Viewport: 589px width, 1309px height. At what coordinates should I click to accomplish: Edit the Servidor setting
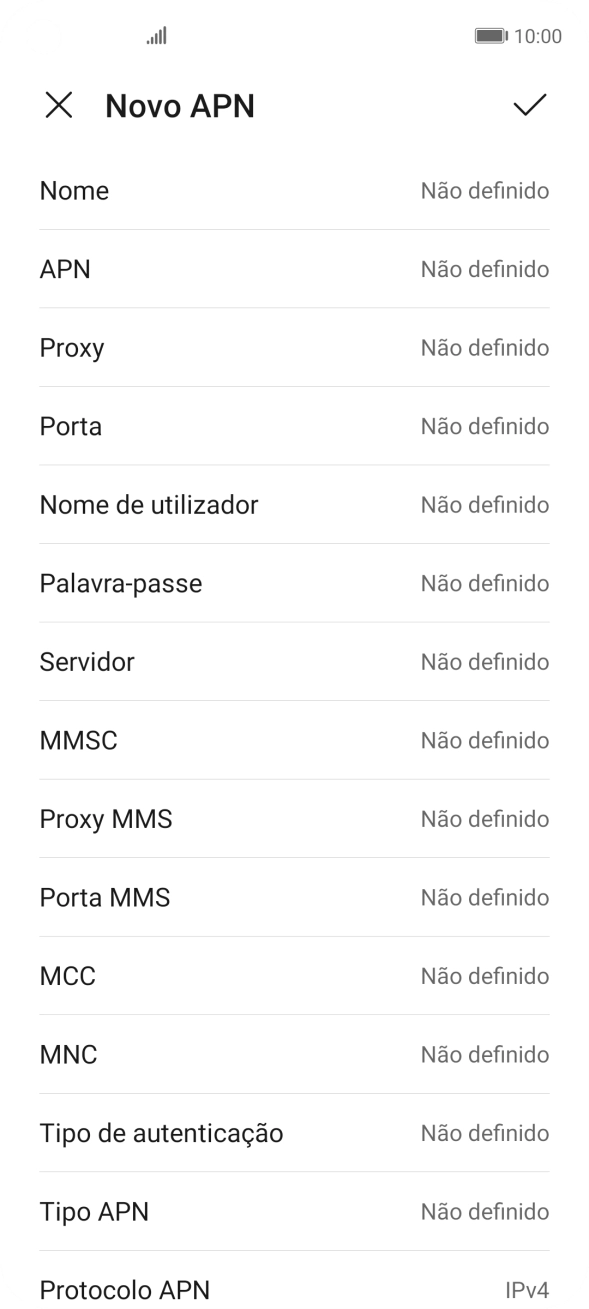point(294,661)
